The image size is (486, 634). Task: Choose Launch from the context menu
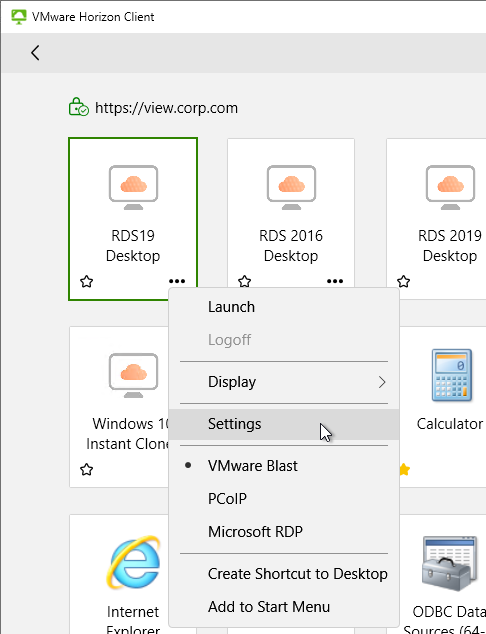point(284,307)
